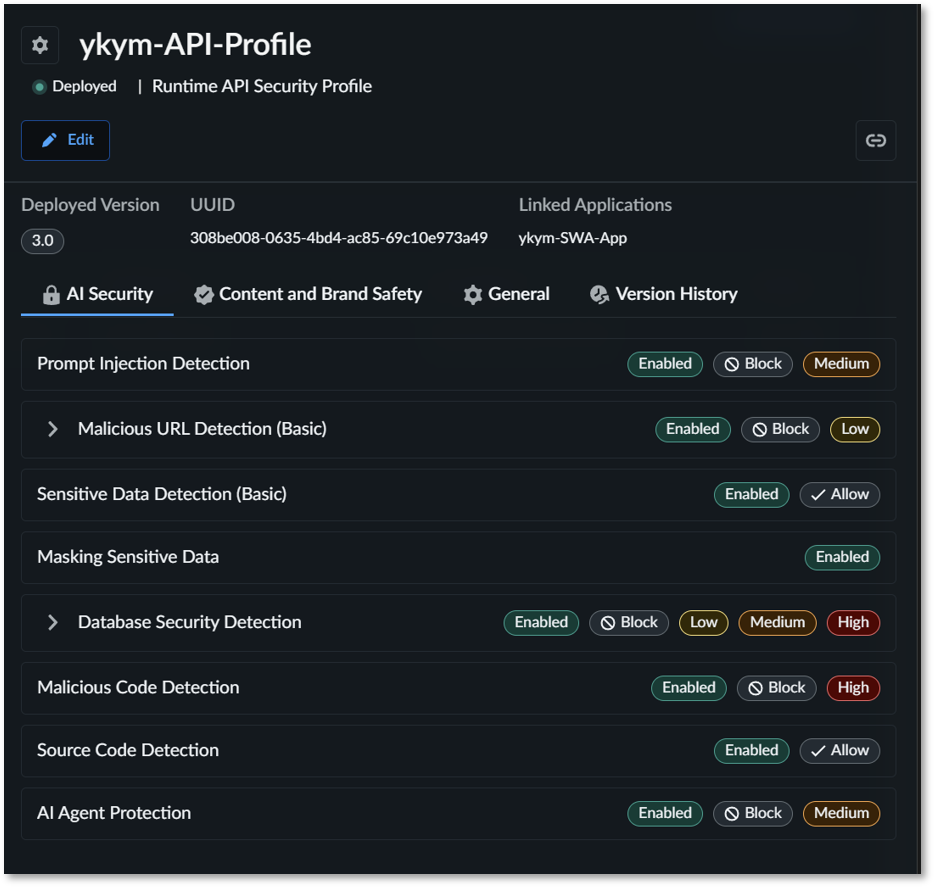Viewport: 934px width, 887px height.
Task: Click the Source Code Detection label
Action: pos(128,751)
